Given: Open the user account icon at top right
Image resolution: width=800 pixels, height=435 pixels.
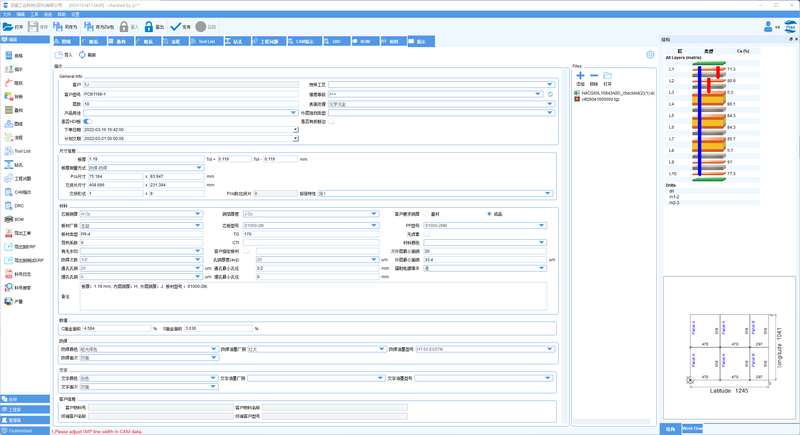Looking at the screenshot, I should pyautogui.click(x=768, y=27).
